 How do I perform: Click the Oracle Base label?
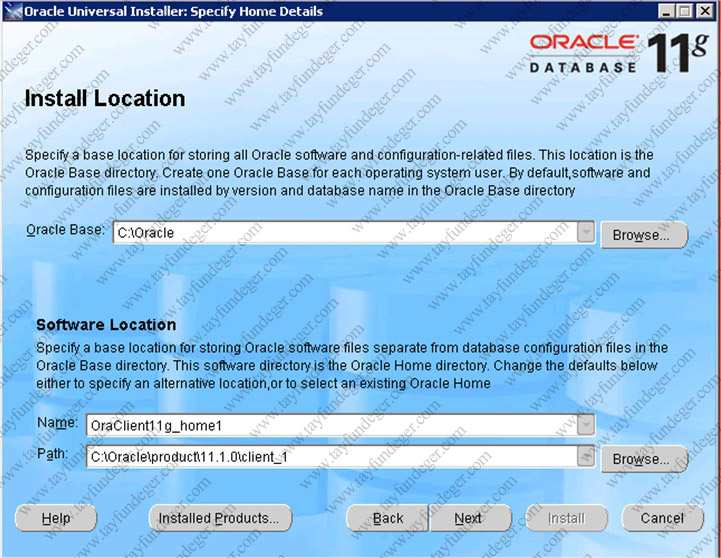pyautogui.click(x=66, y=230)
